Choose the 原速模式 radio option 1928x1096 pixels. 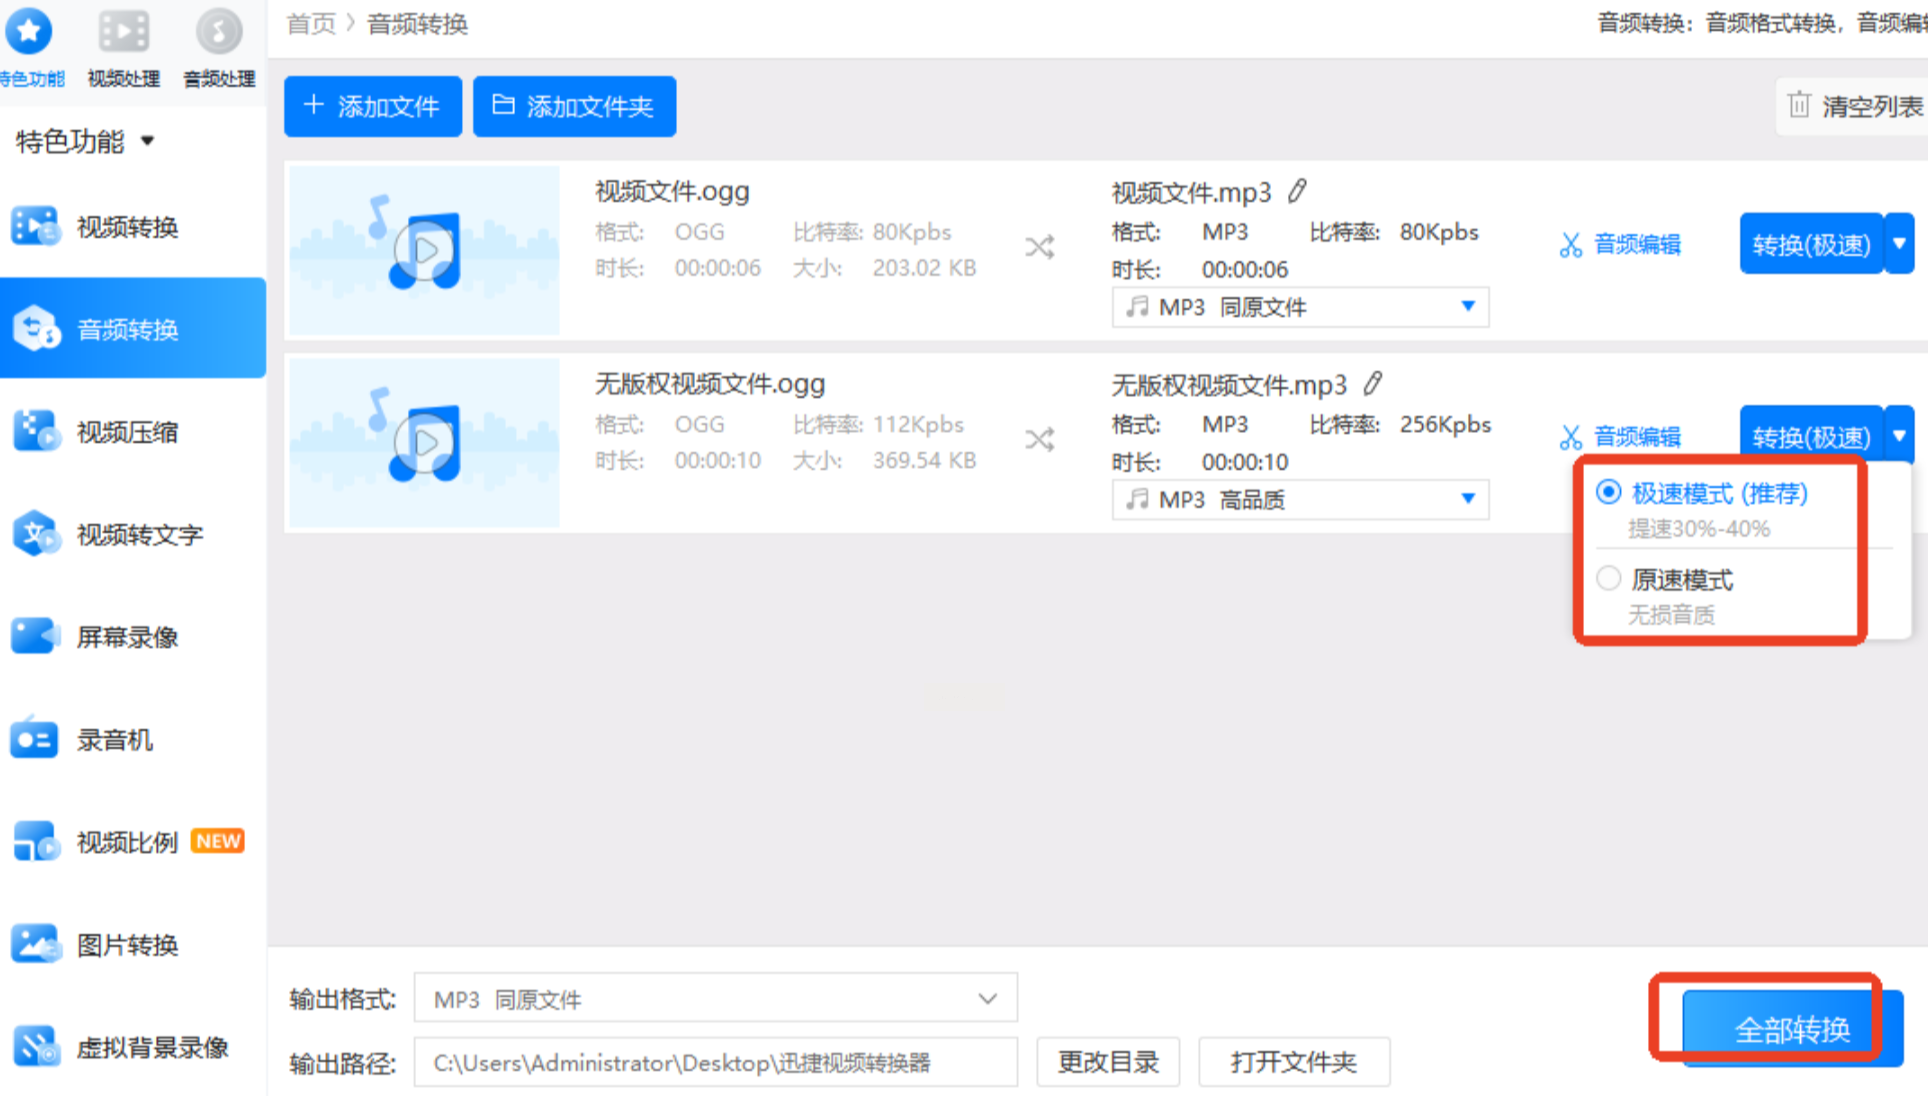1608,578
